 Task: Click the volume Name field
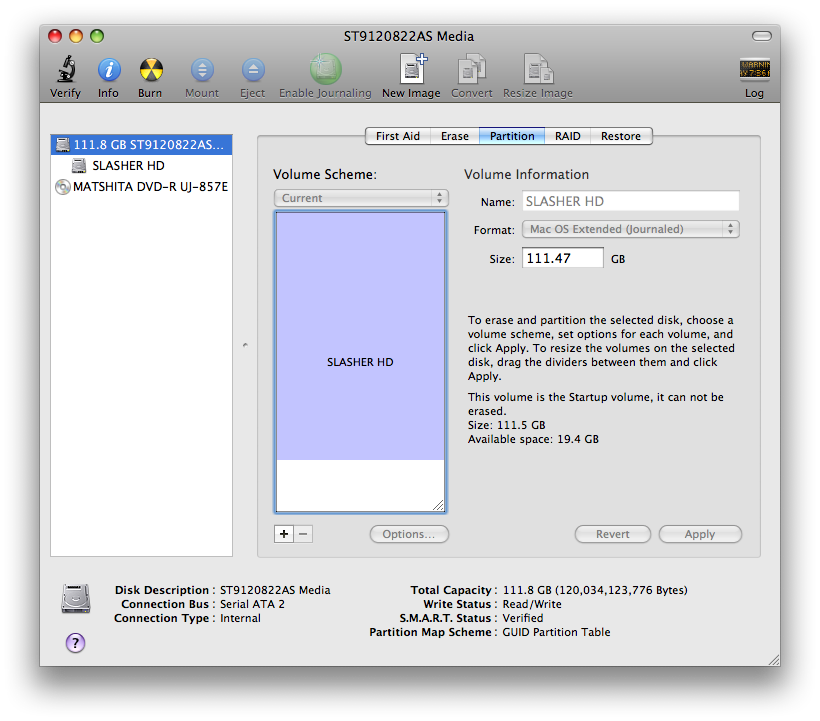[x=631, y=201]
